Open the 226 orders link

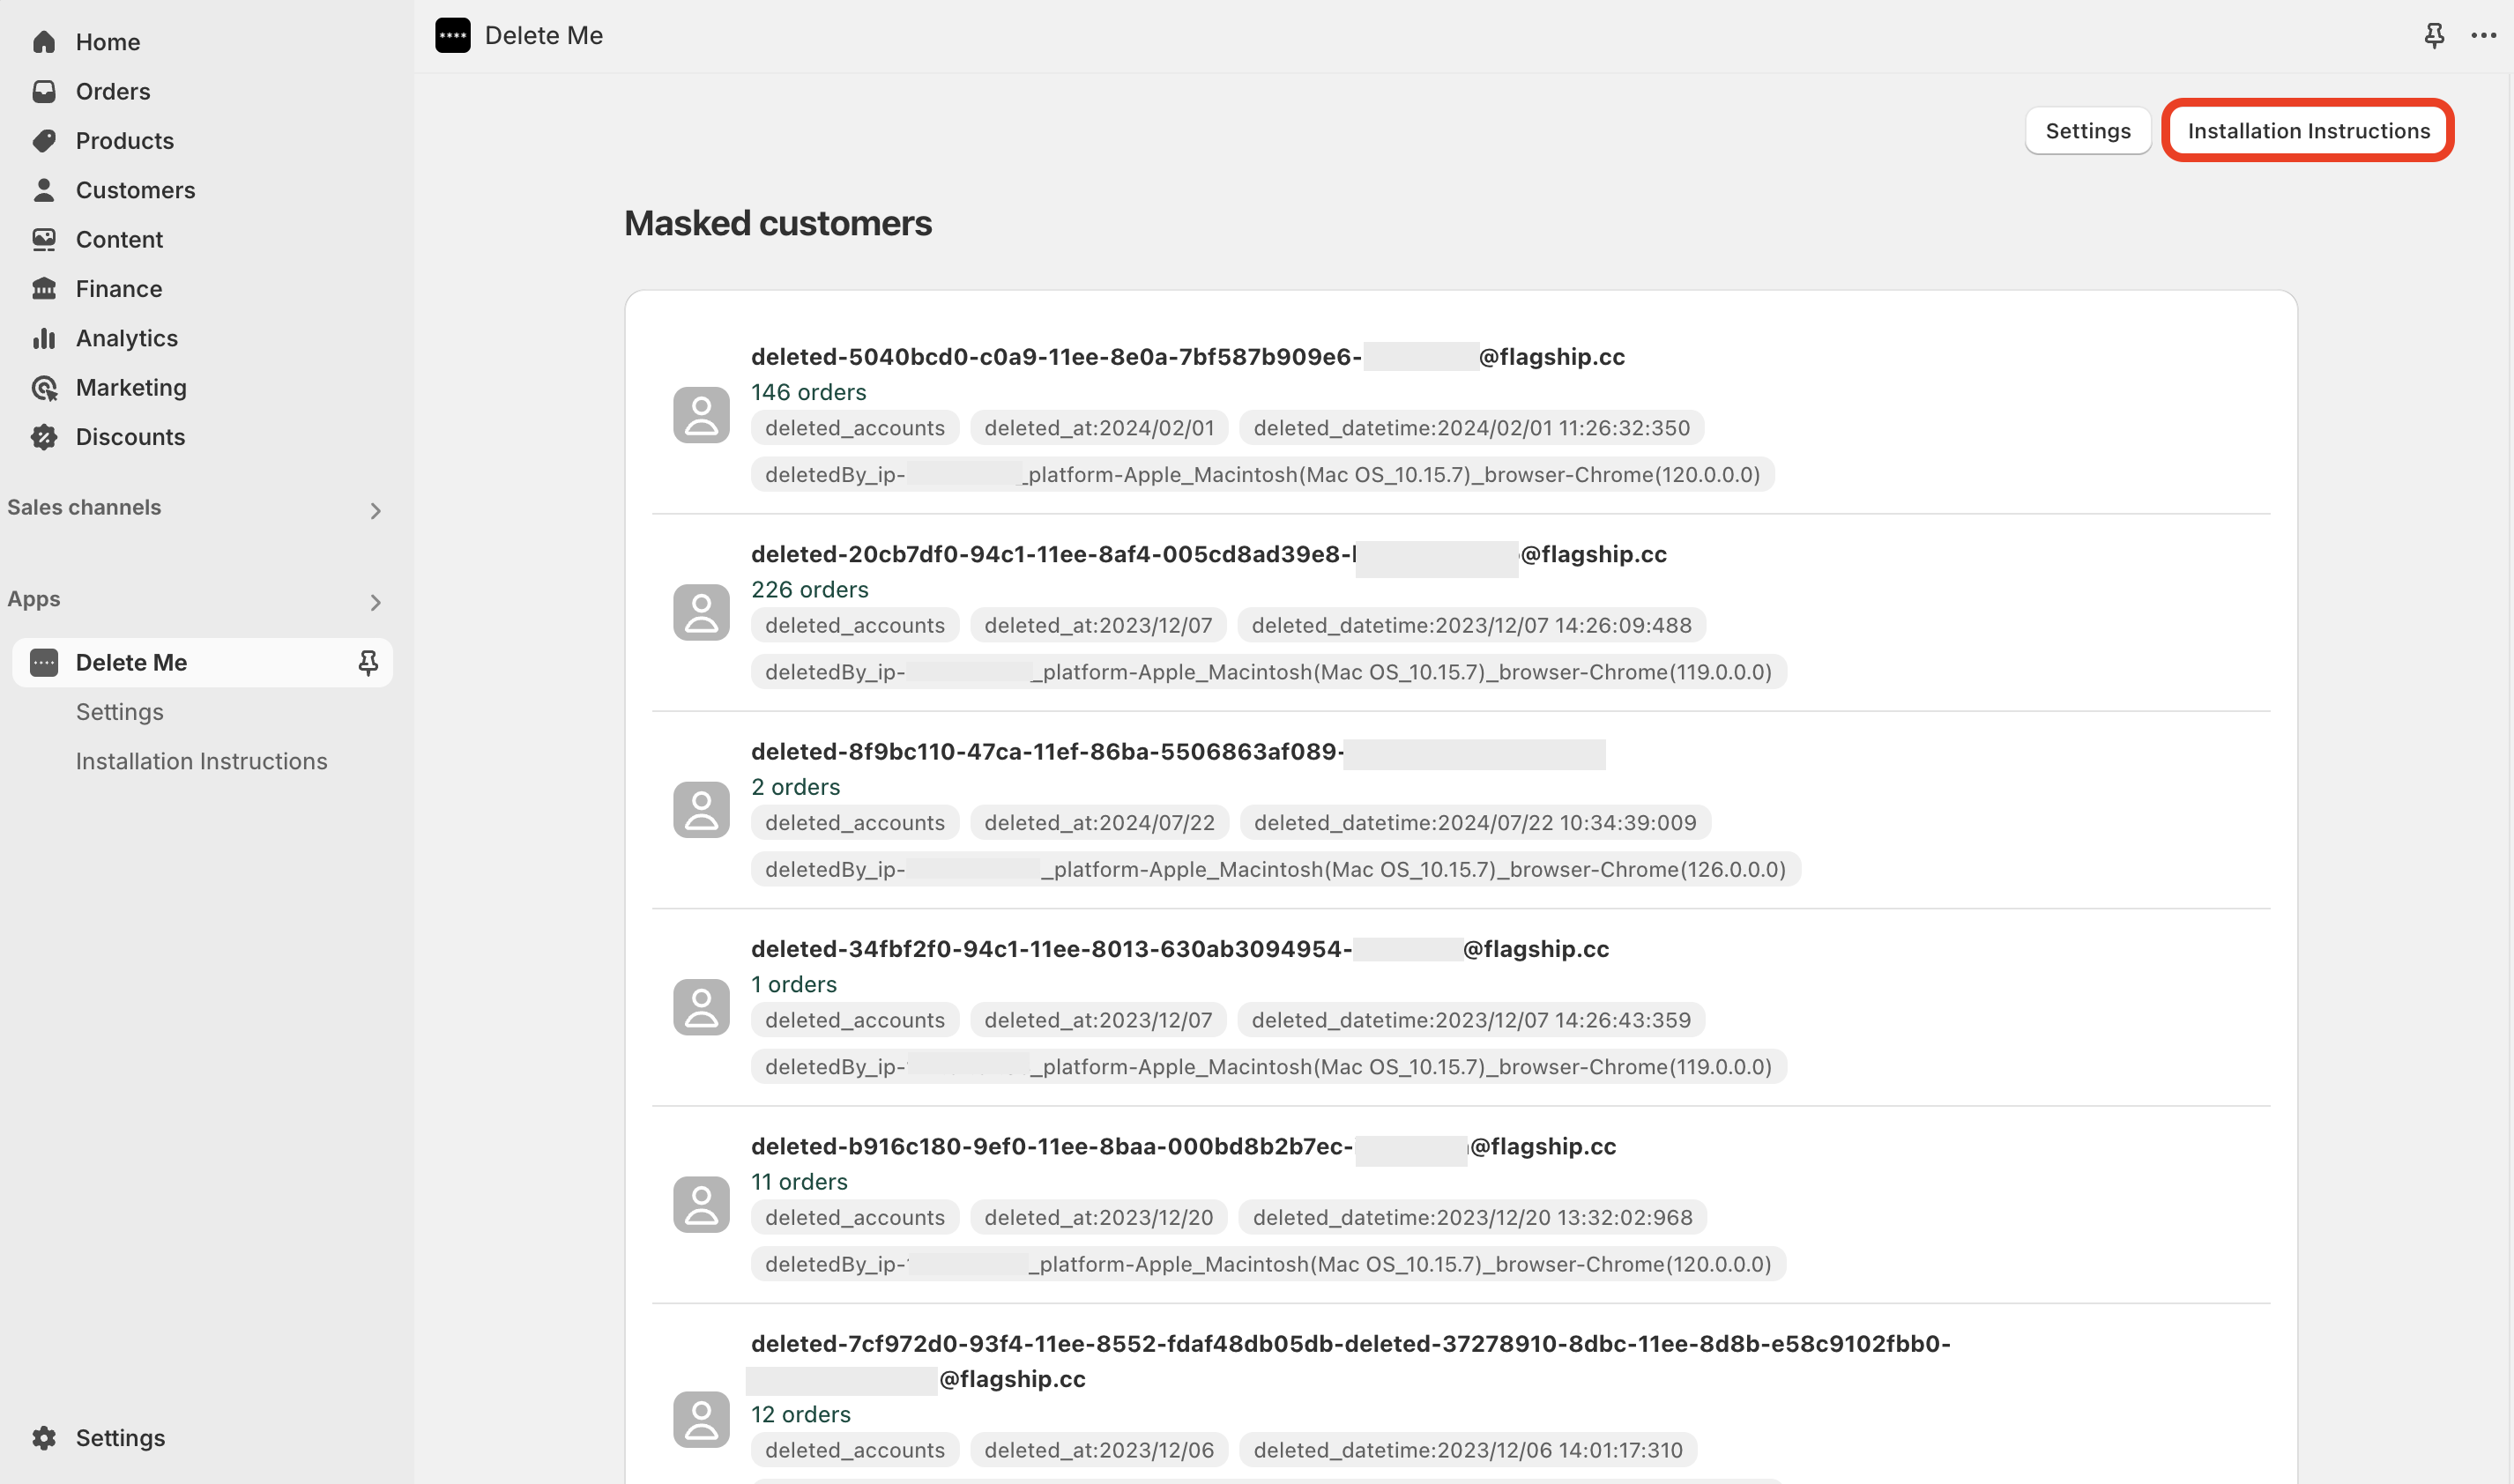pos(810,590)
